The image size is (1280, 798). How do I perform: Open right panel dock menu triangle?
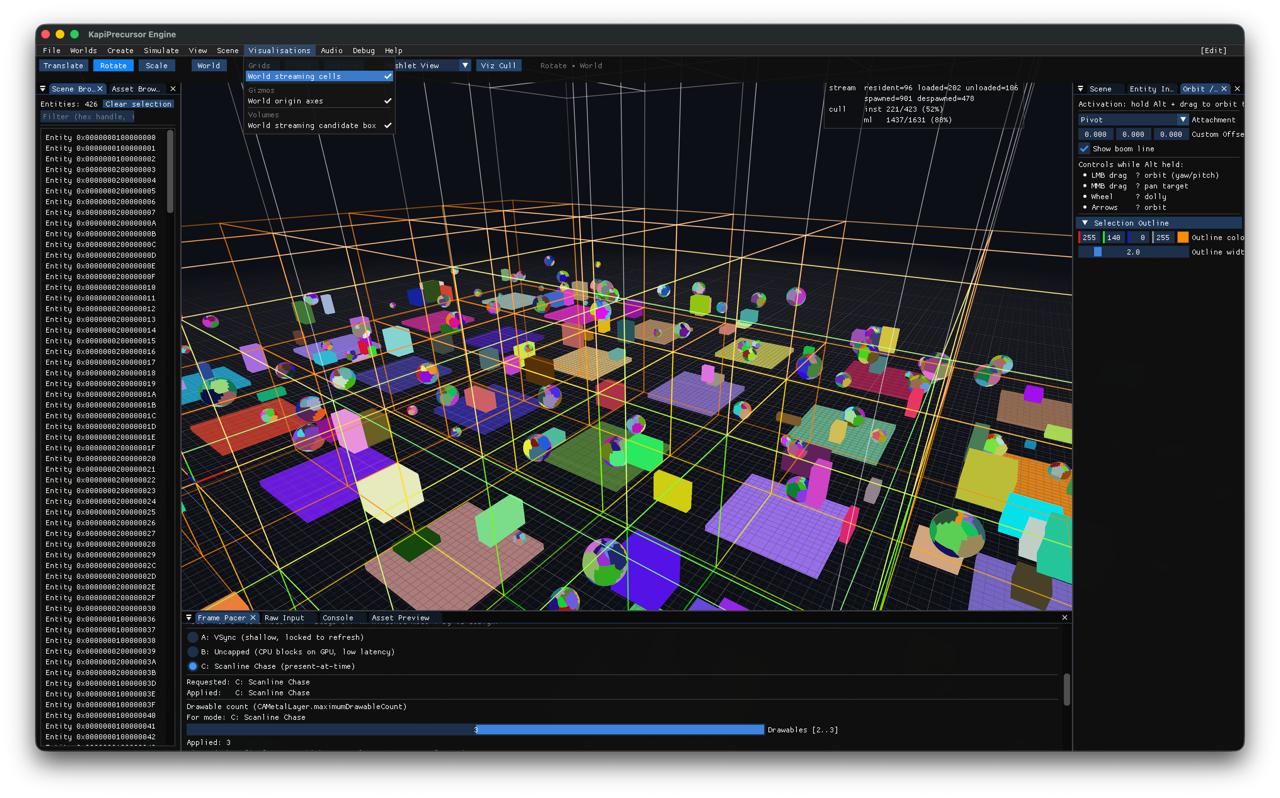(x=1080, y=89)
